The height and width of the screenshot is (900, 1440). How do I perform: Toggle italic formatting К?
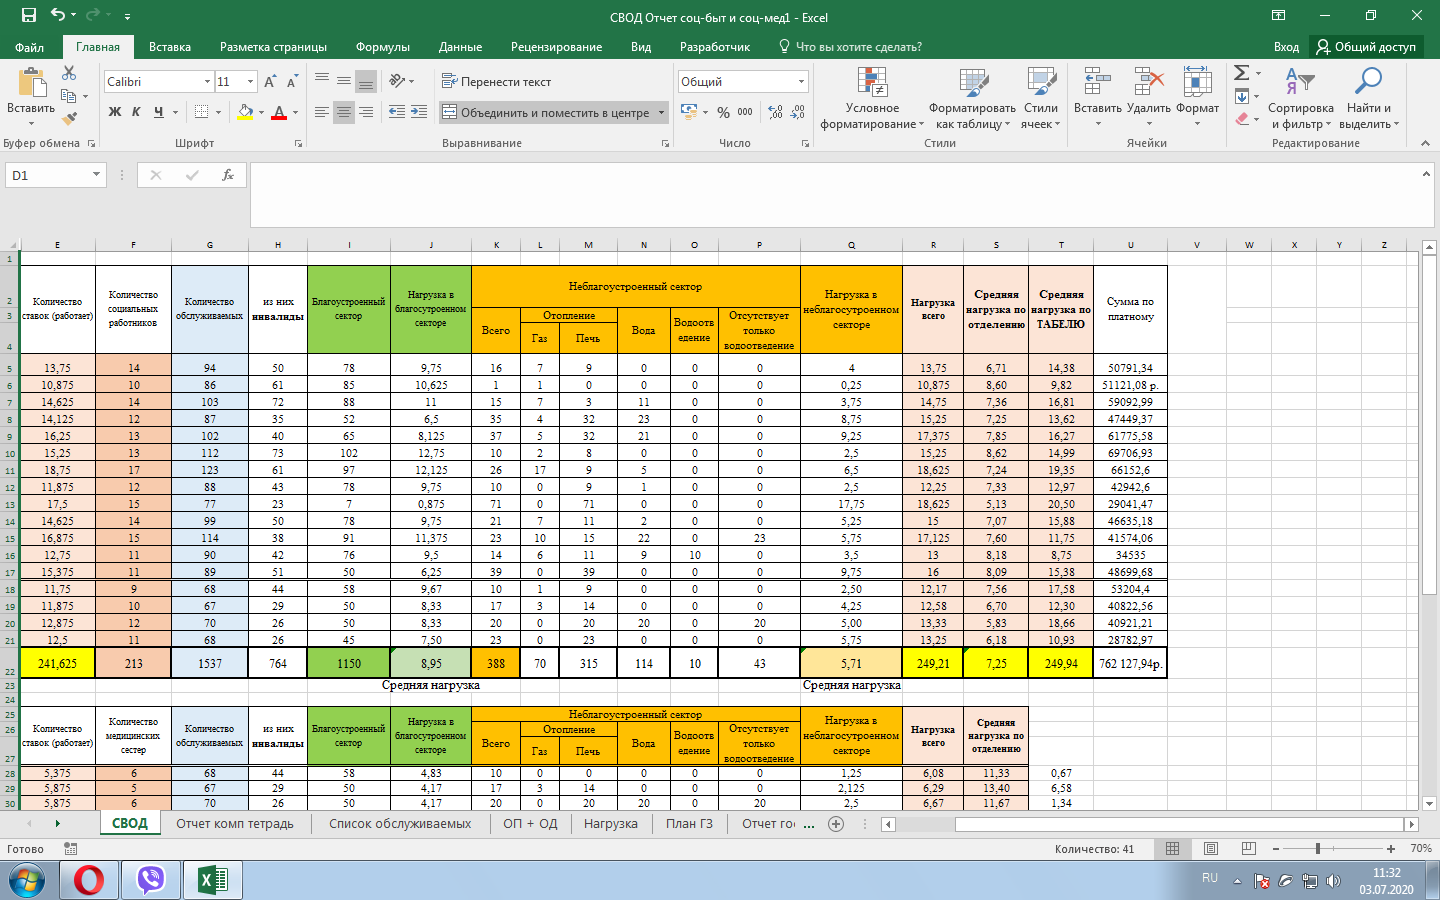coord(136,112)
